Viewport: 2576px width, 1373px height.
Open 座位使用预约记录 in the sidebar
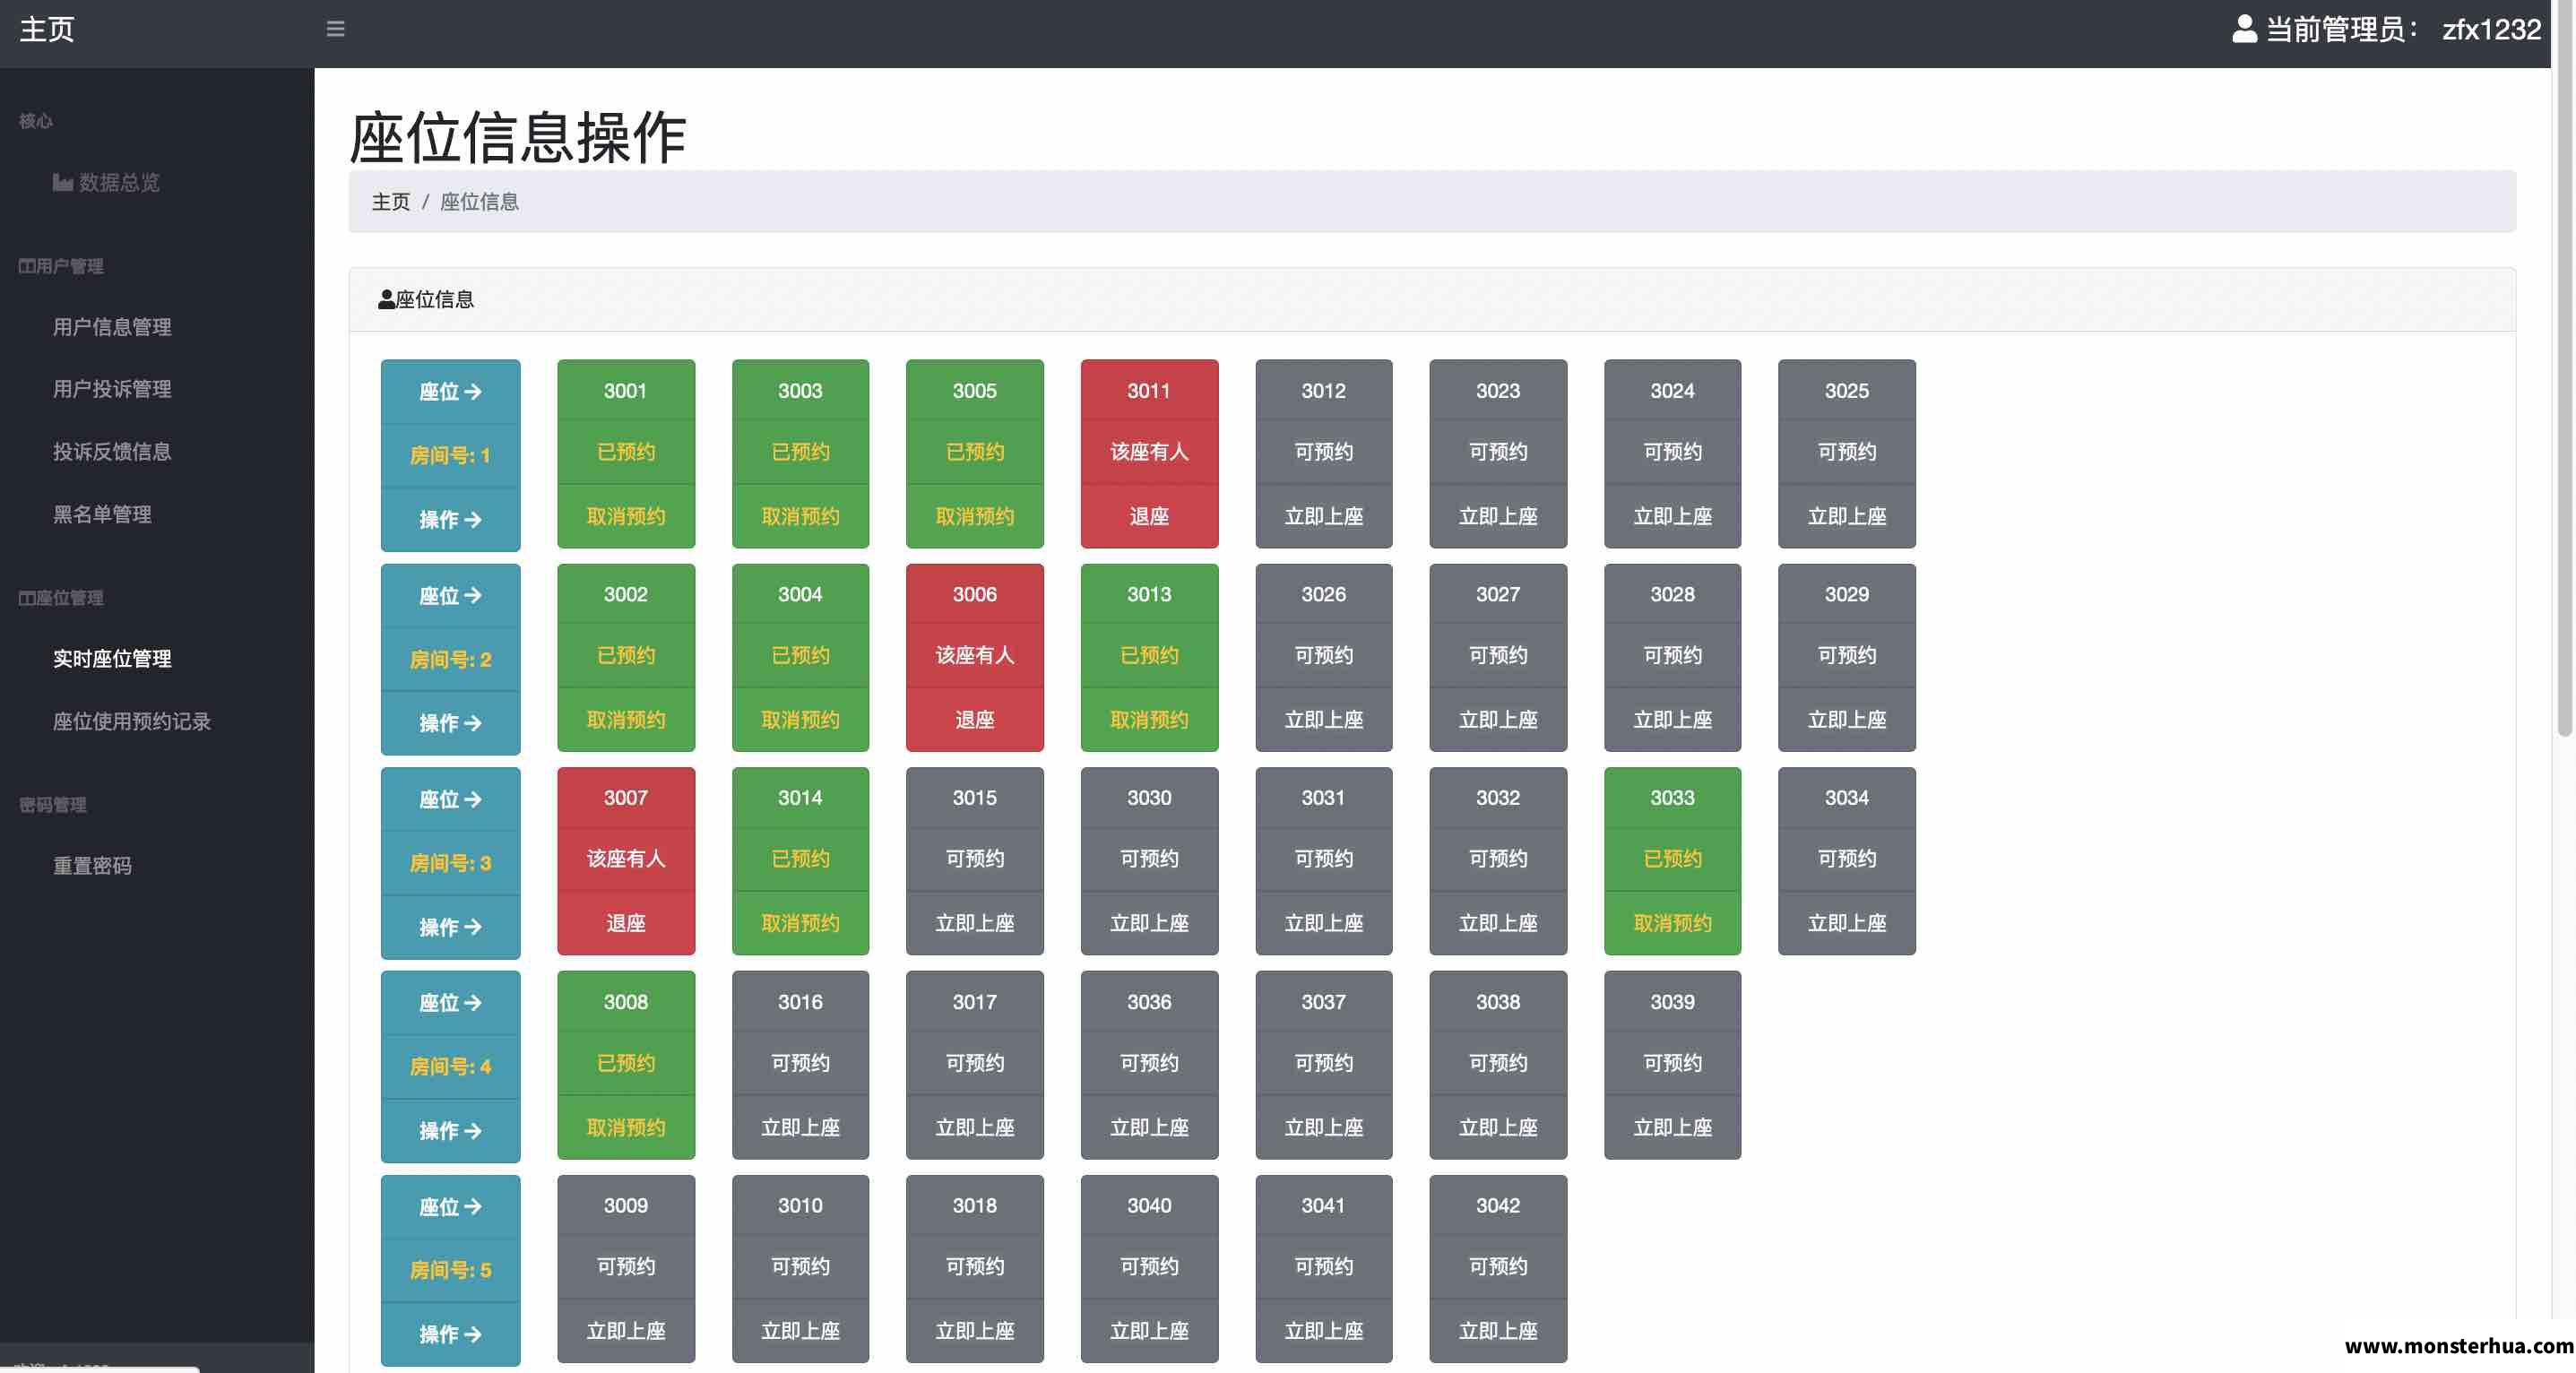pyautogui.click(x=132, y=721)
